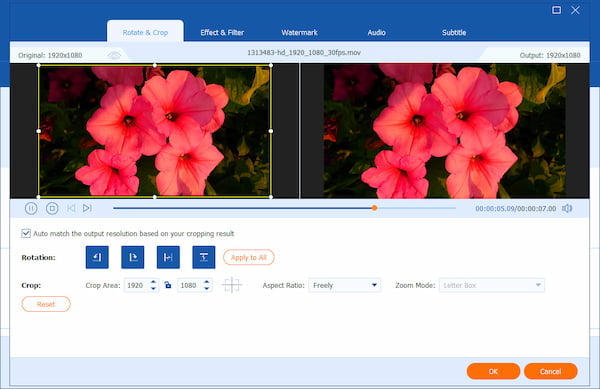Maximize the editor window
600x389 pixels.
pyautogui.click(x=556, y=10)
